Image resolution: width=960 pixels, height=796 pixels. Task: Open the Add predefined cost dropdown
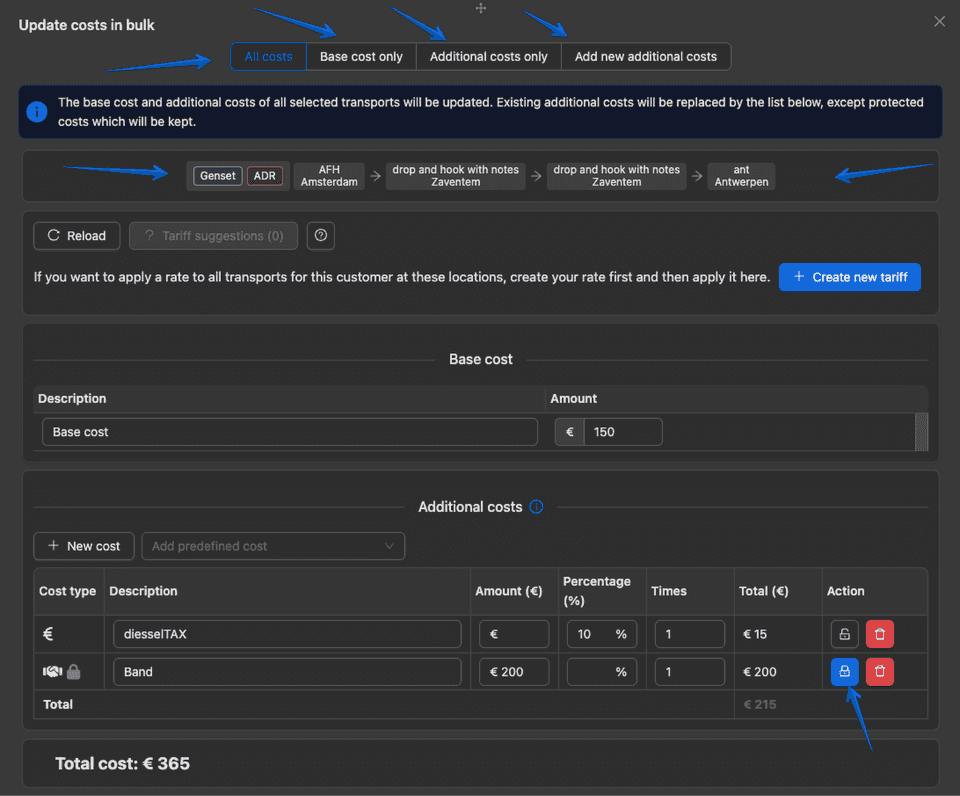pos(273,546)
